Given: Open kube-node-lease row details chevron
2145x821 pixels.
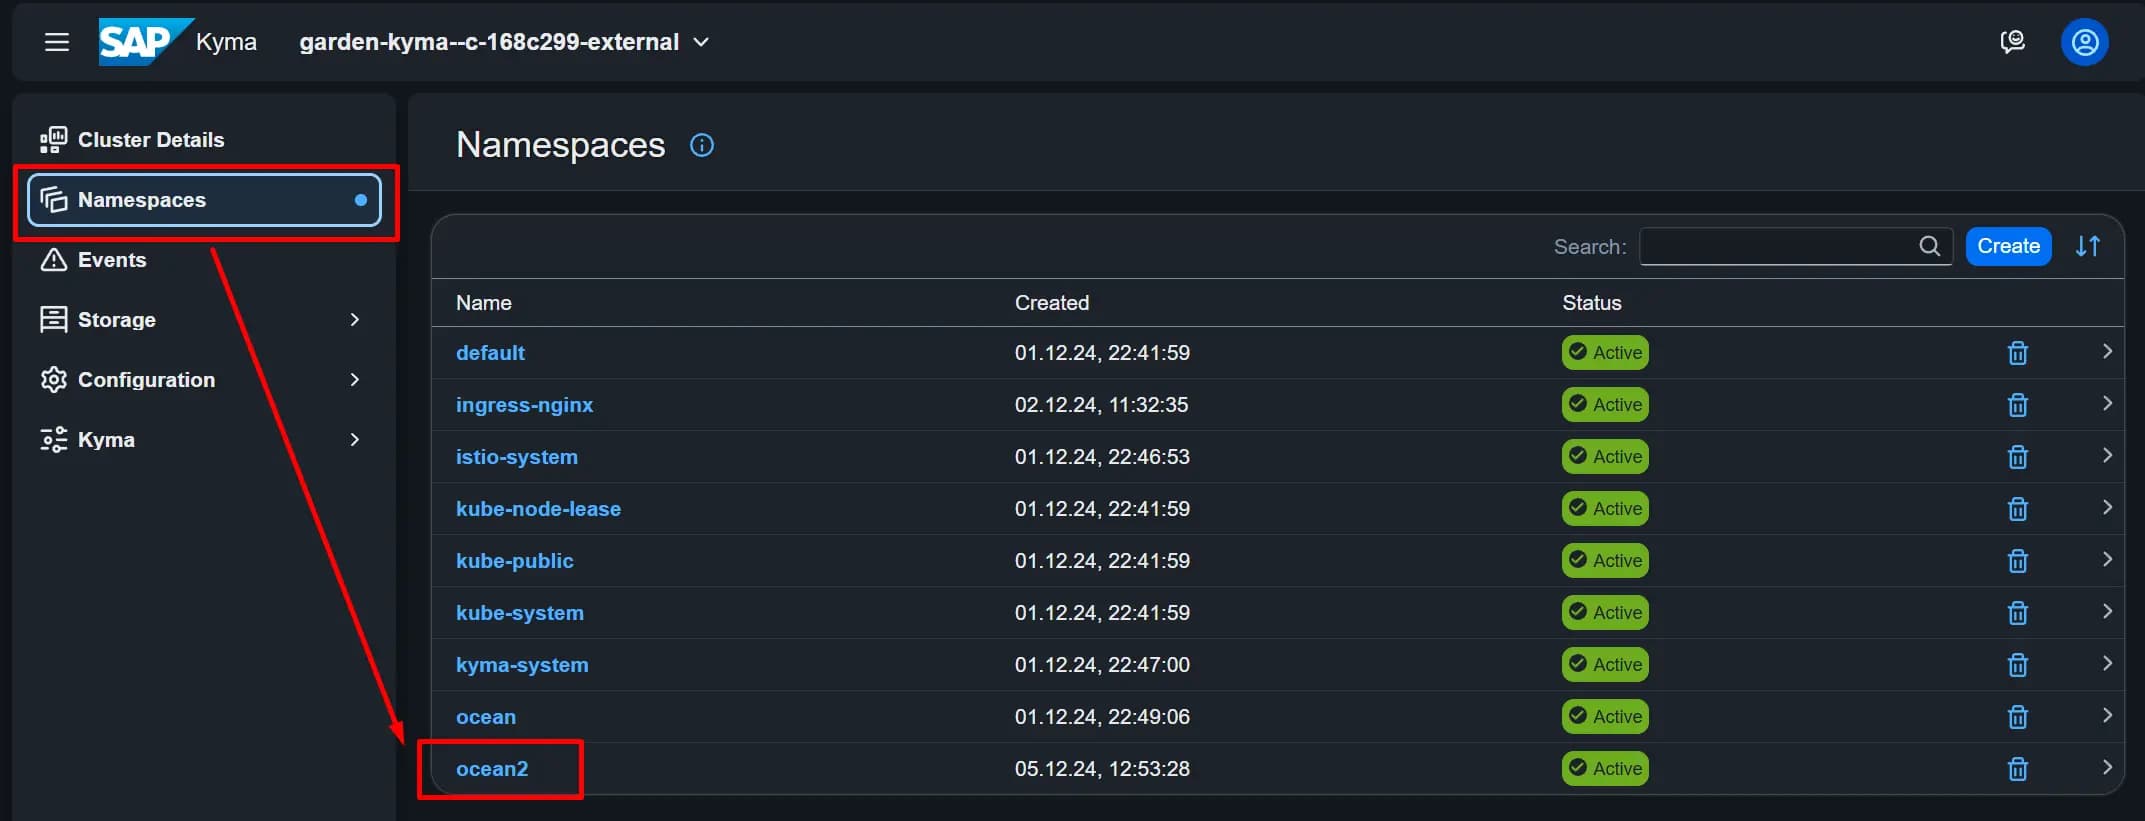Looking at the screenshot, I should pyautogui.click(x=2107, y=507).
